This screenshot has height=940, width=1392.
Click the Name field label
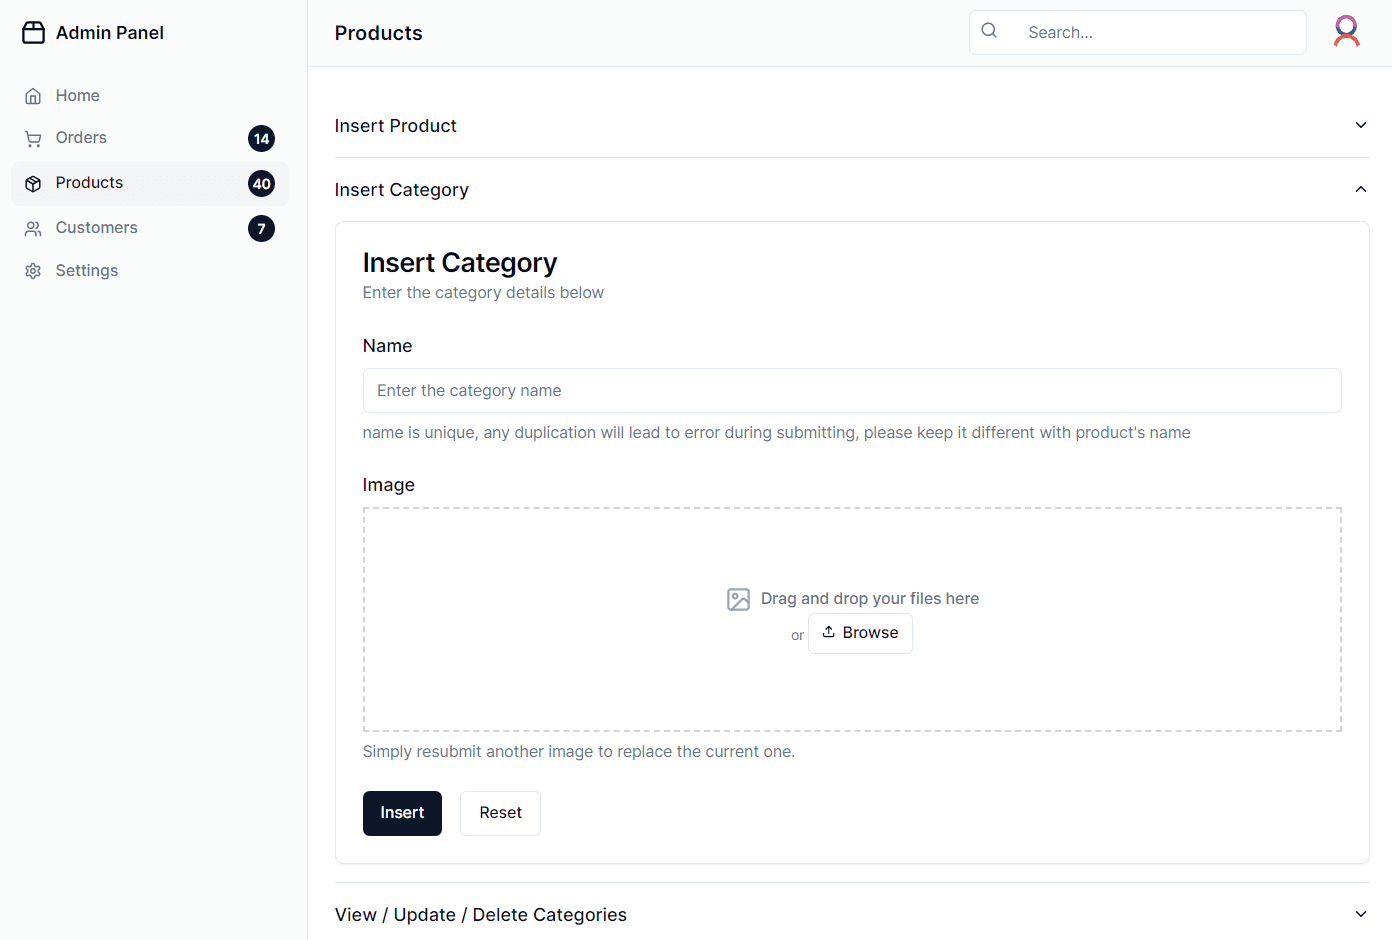[387, 346]
